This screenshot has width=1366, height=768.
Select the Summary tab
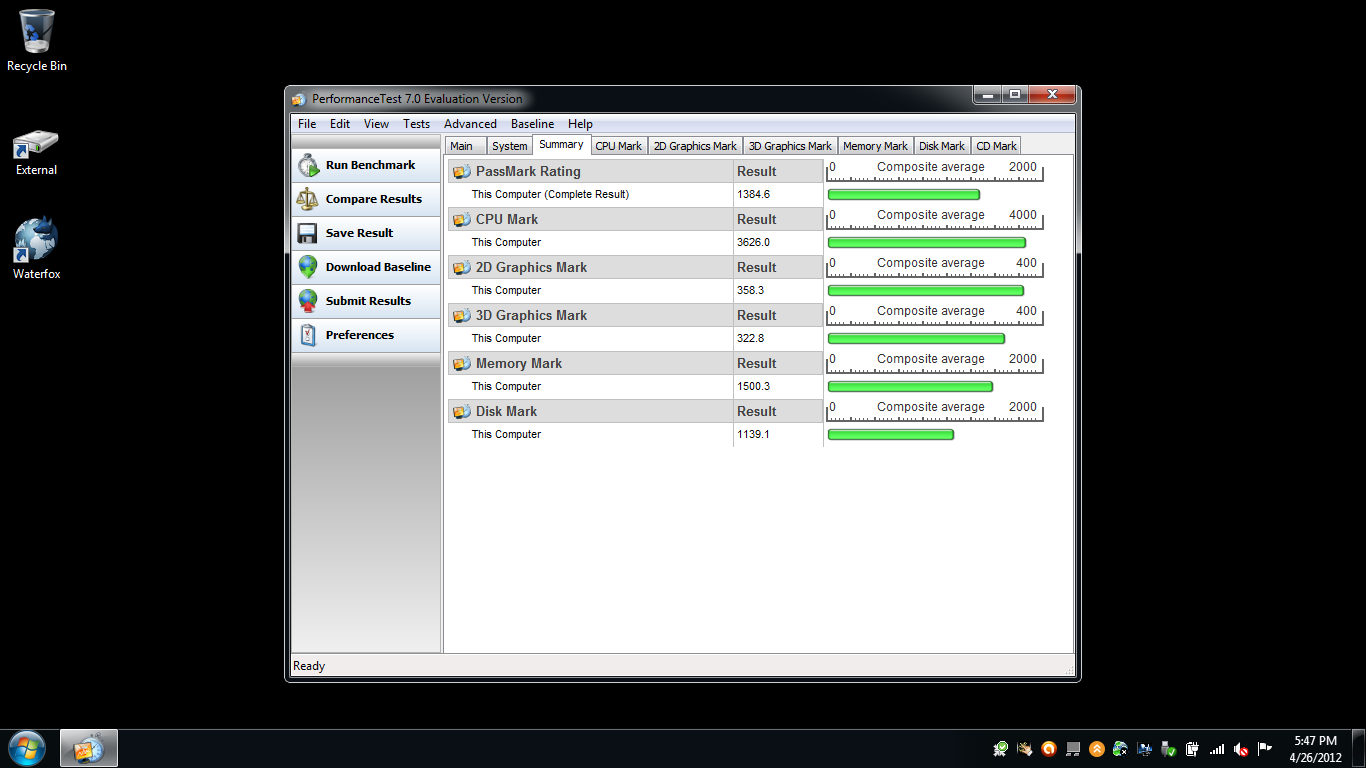click(561, 145)
